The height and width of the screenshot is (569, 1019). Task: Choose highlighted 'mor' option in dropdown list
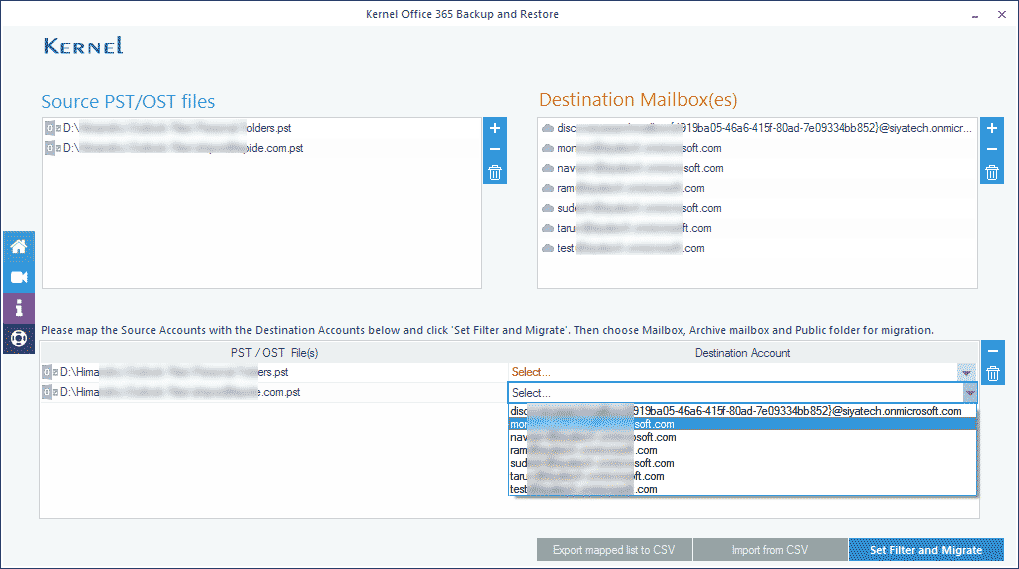pyautogui.click(x=742, y=424)
